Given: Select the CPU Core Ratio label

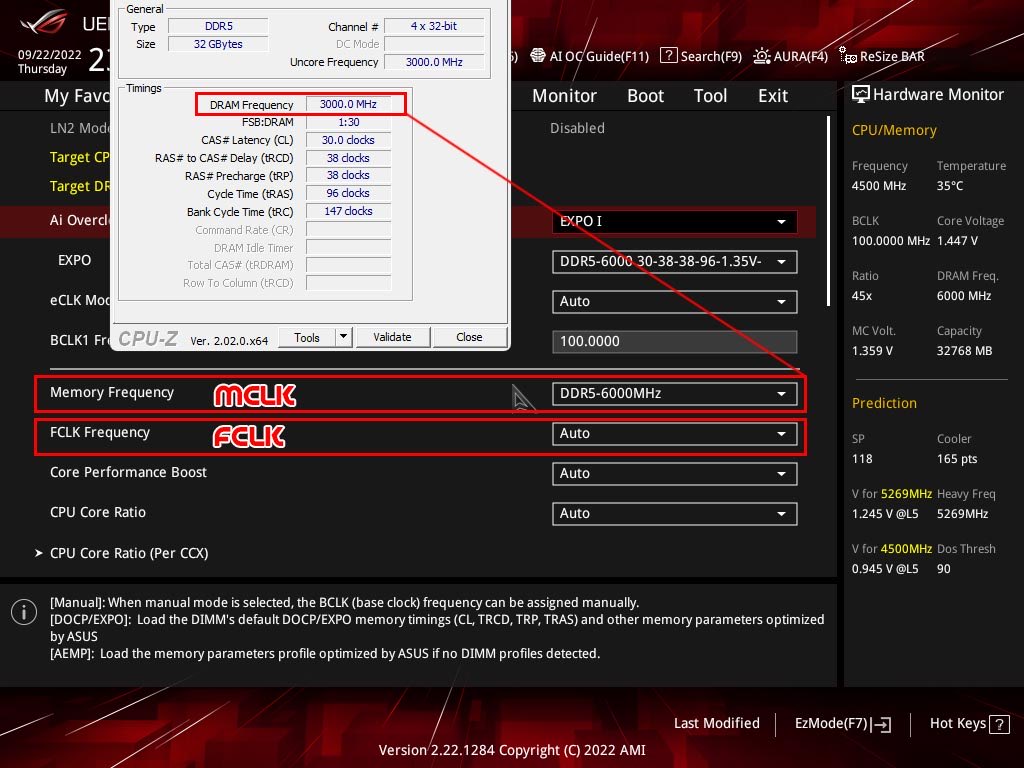Looking at the screenshot, I should pyautogui.click(x=98, y=513).
